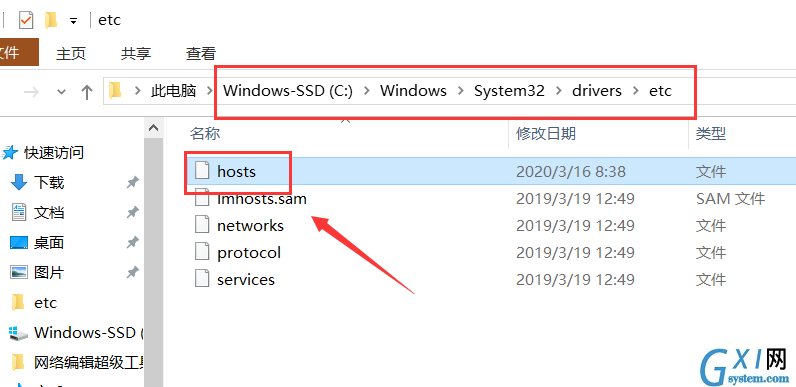Select the hosts file
The width and height of the screenshot is (796, 387).
236,171
